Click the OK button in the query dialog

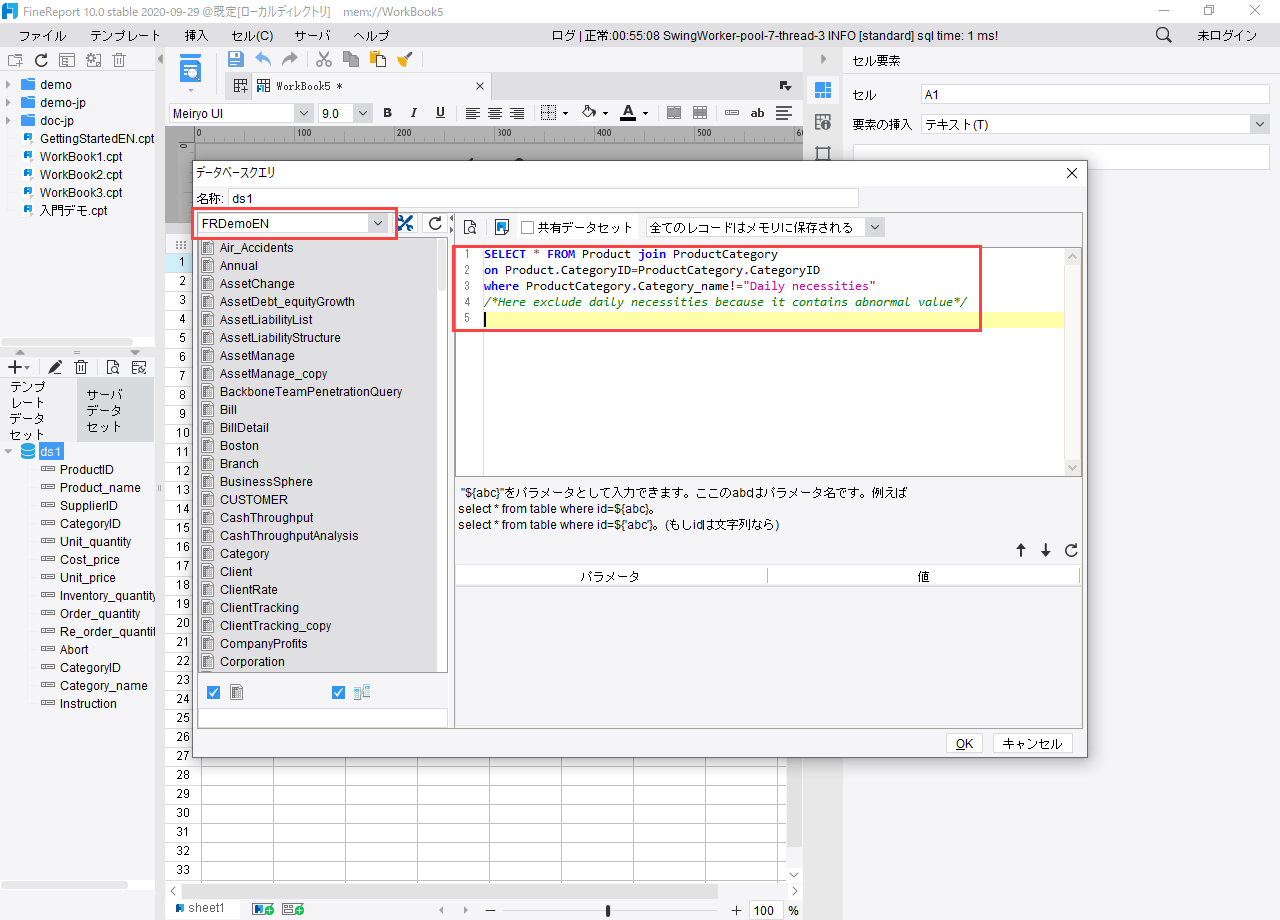(964, 743)
